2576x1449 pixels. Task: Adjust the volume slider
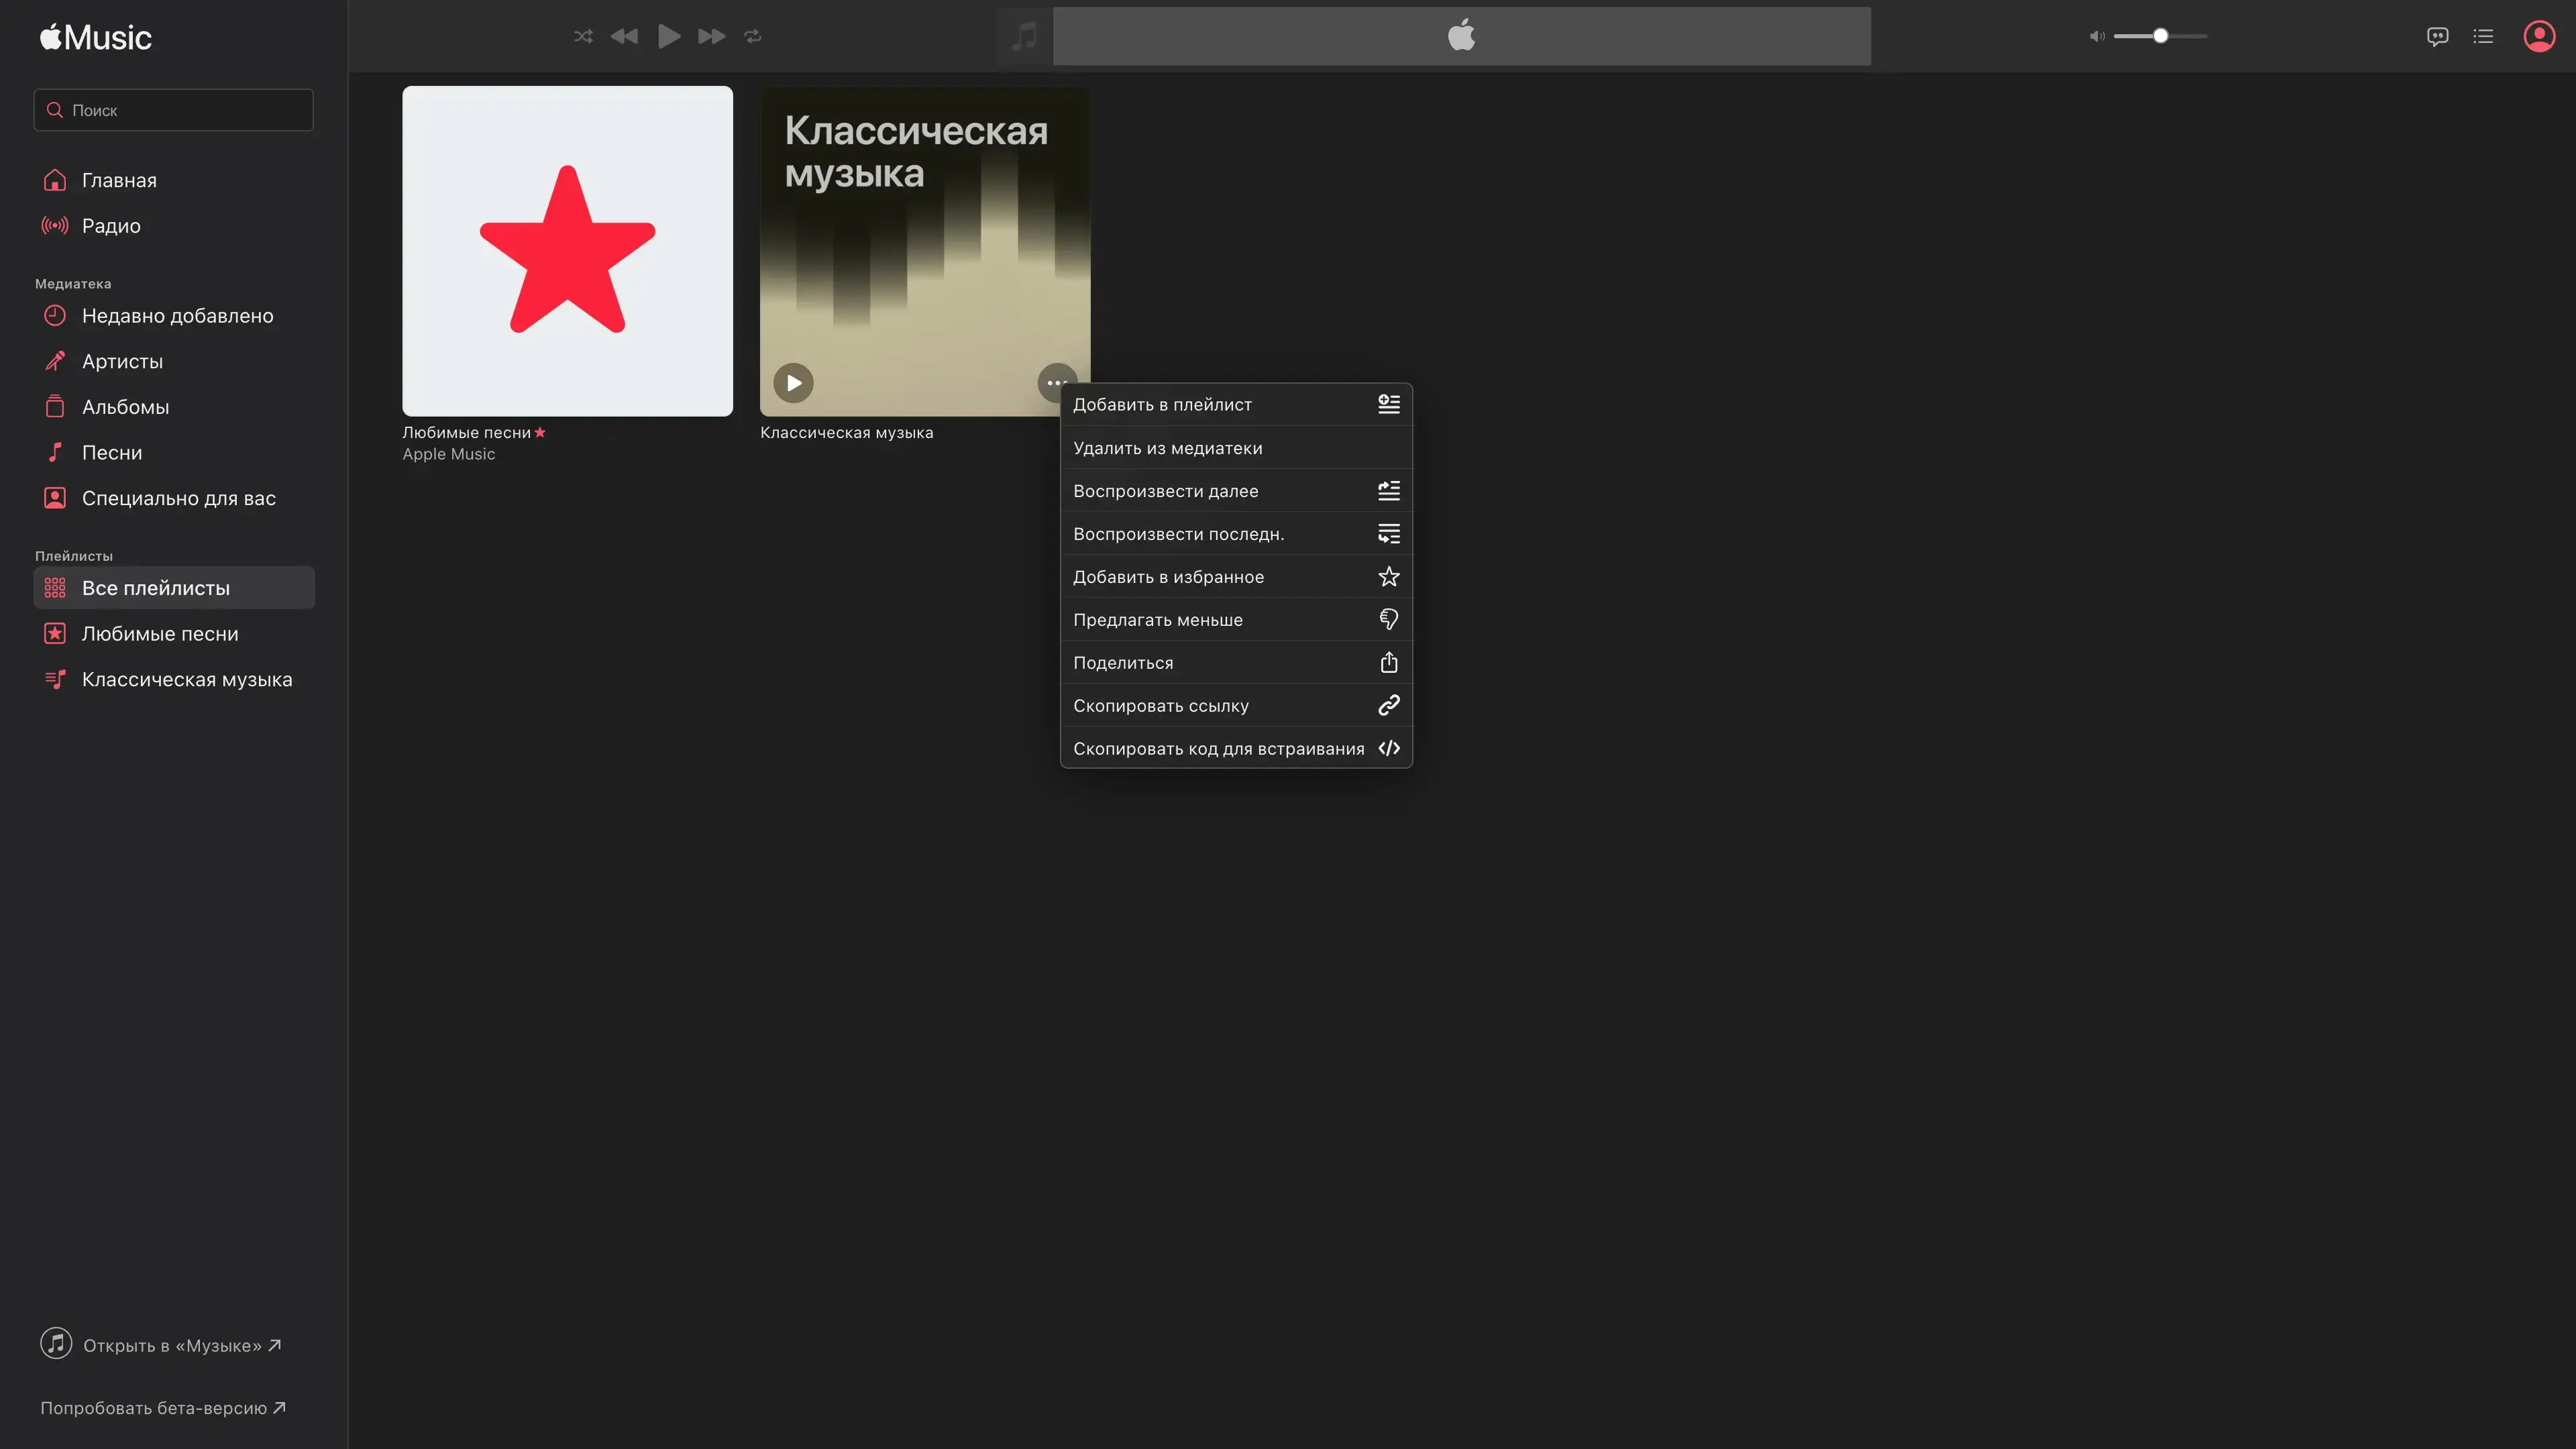2160,37
